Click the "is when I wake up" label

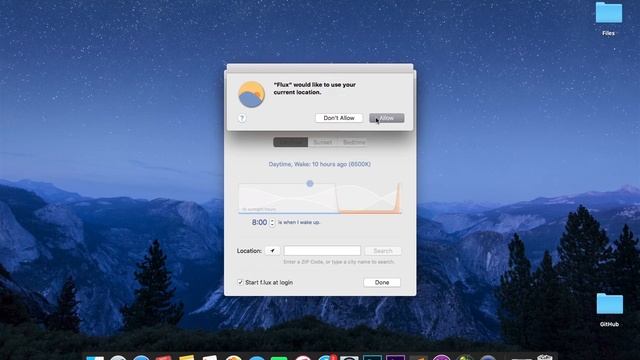click(x=299, y=222)
